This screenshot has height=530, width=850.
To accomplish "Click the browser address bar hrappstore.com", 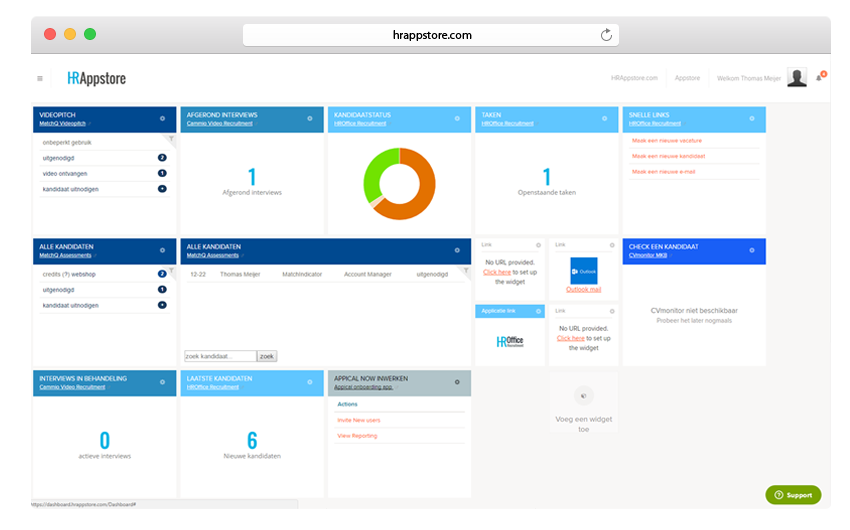I will coord(431,35).
